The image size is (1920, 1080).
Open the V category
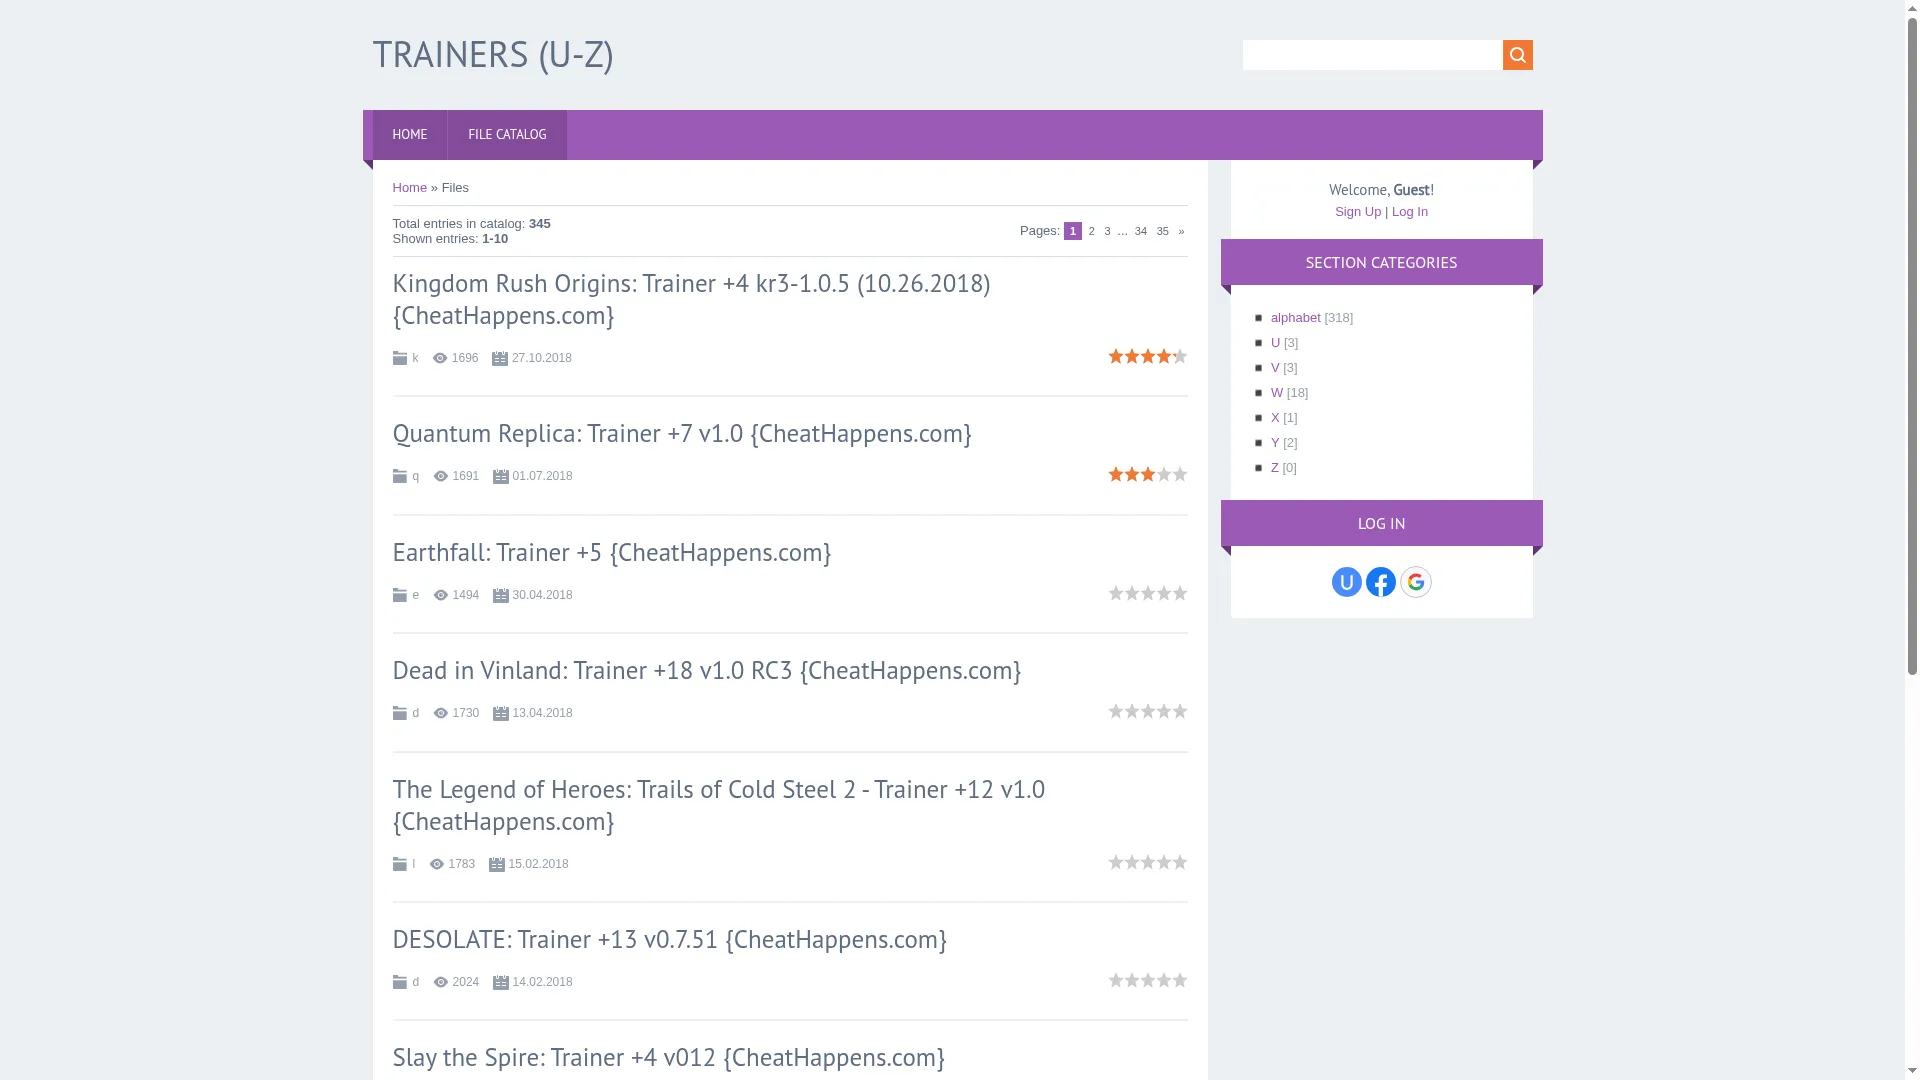tap(1275, 368)
